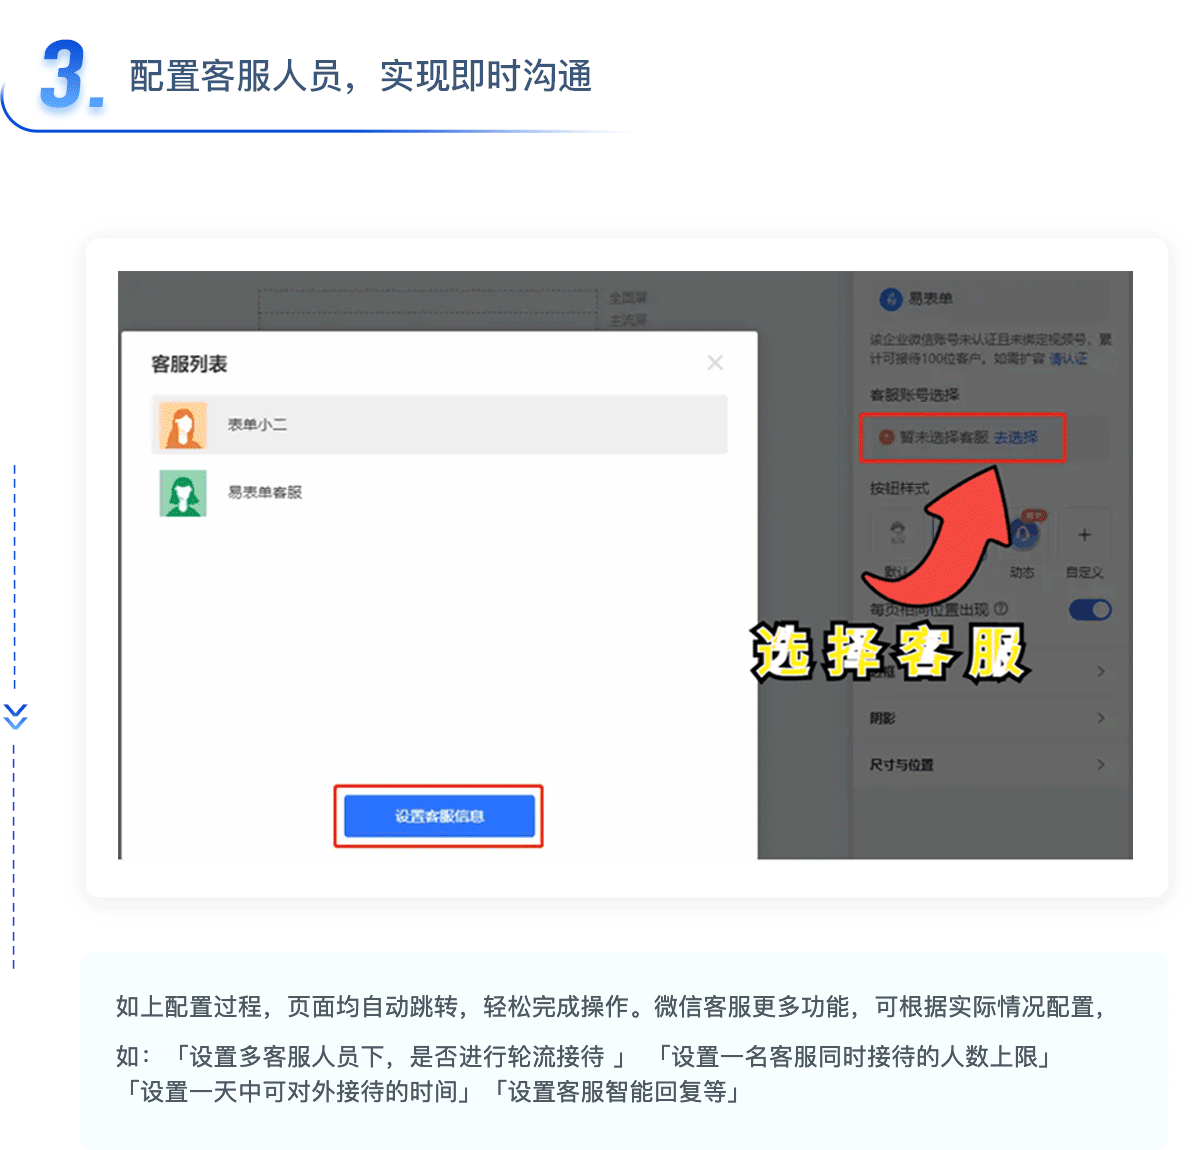This screenshot has width=1200, height=1150.
Task: Click the 请认证 link
Action: coord(1068,358)
